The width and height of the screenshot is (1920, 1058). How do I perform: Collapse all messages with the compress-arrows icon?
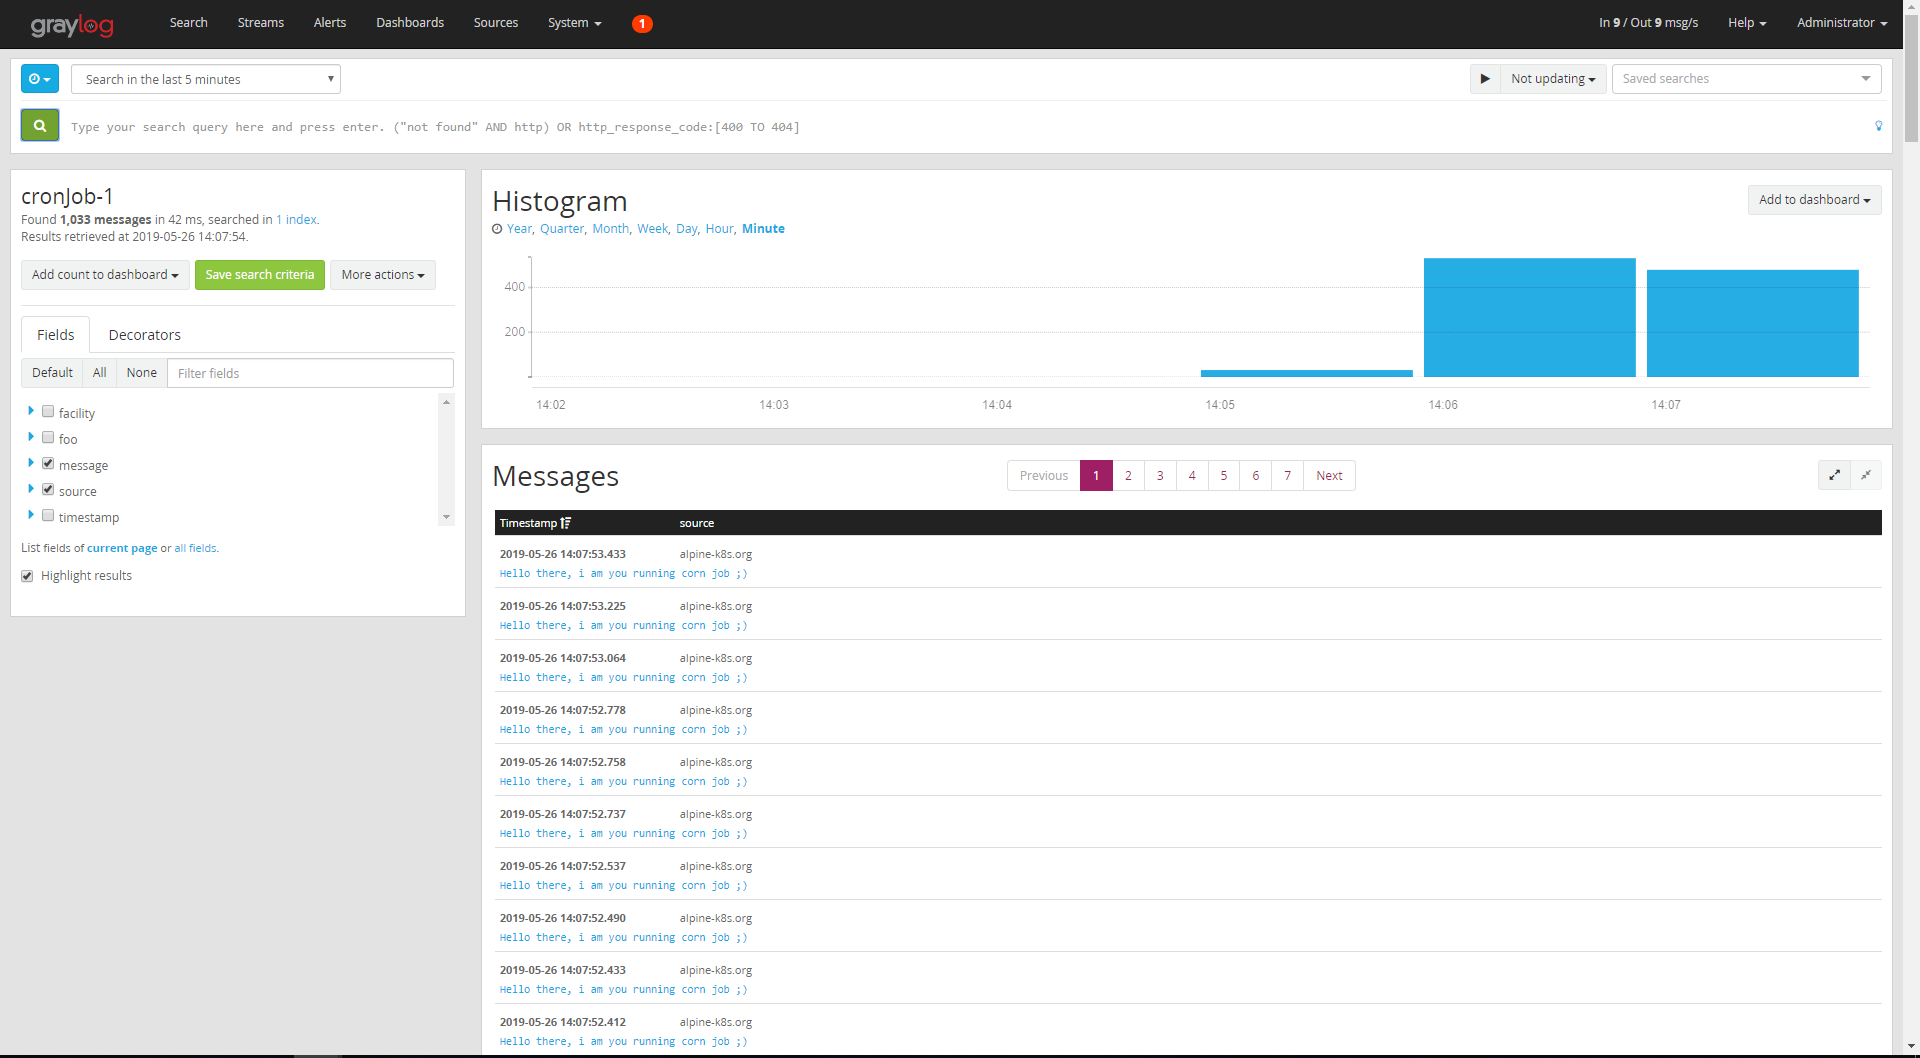pos(1866,475)
